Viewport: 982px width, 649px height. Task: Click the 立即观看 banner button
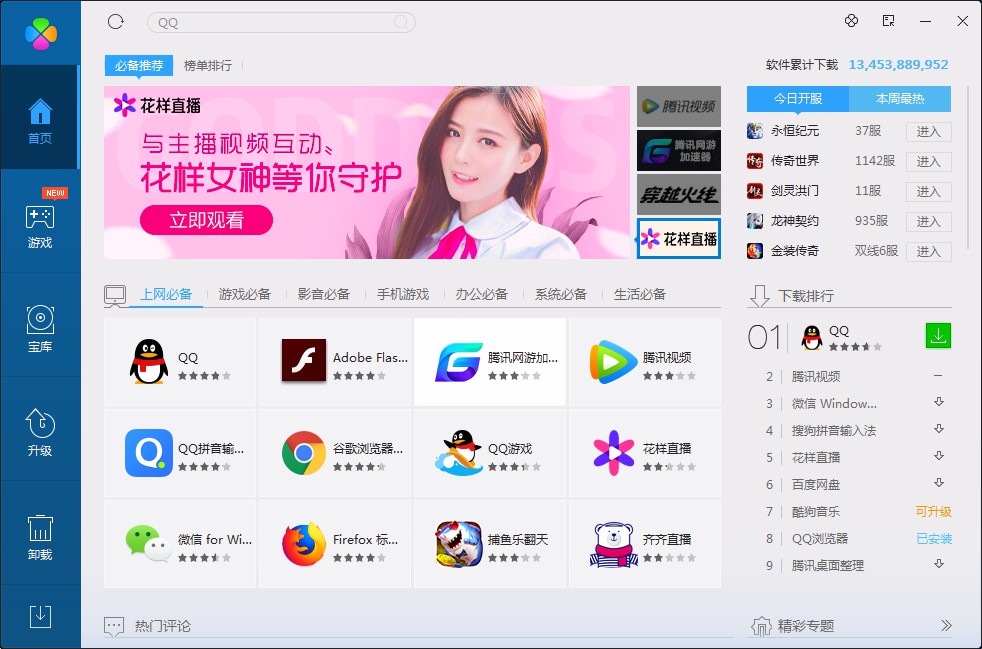coord(206,220)
